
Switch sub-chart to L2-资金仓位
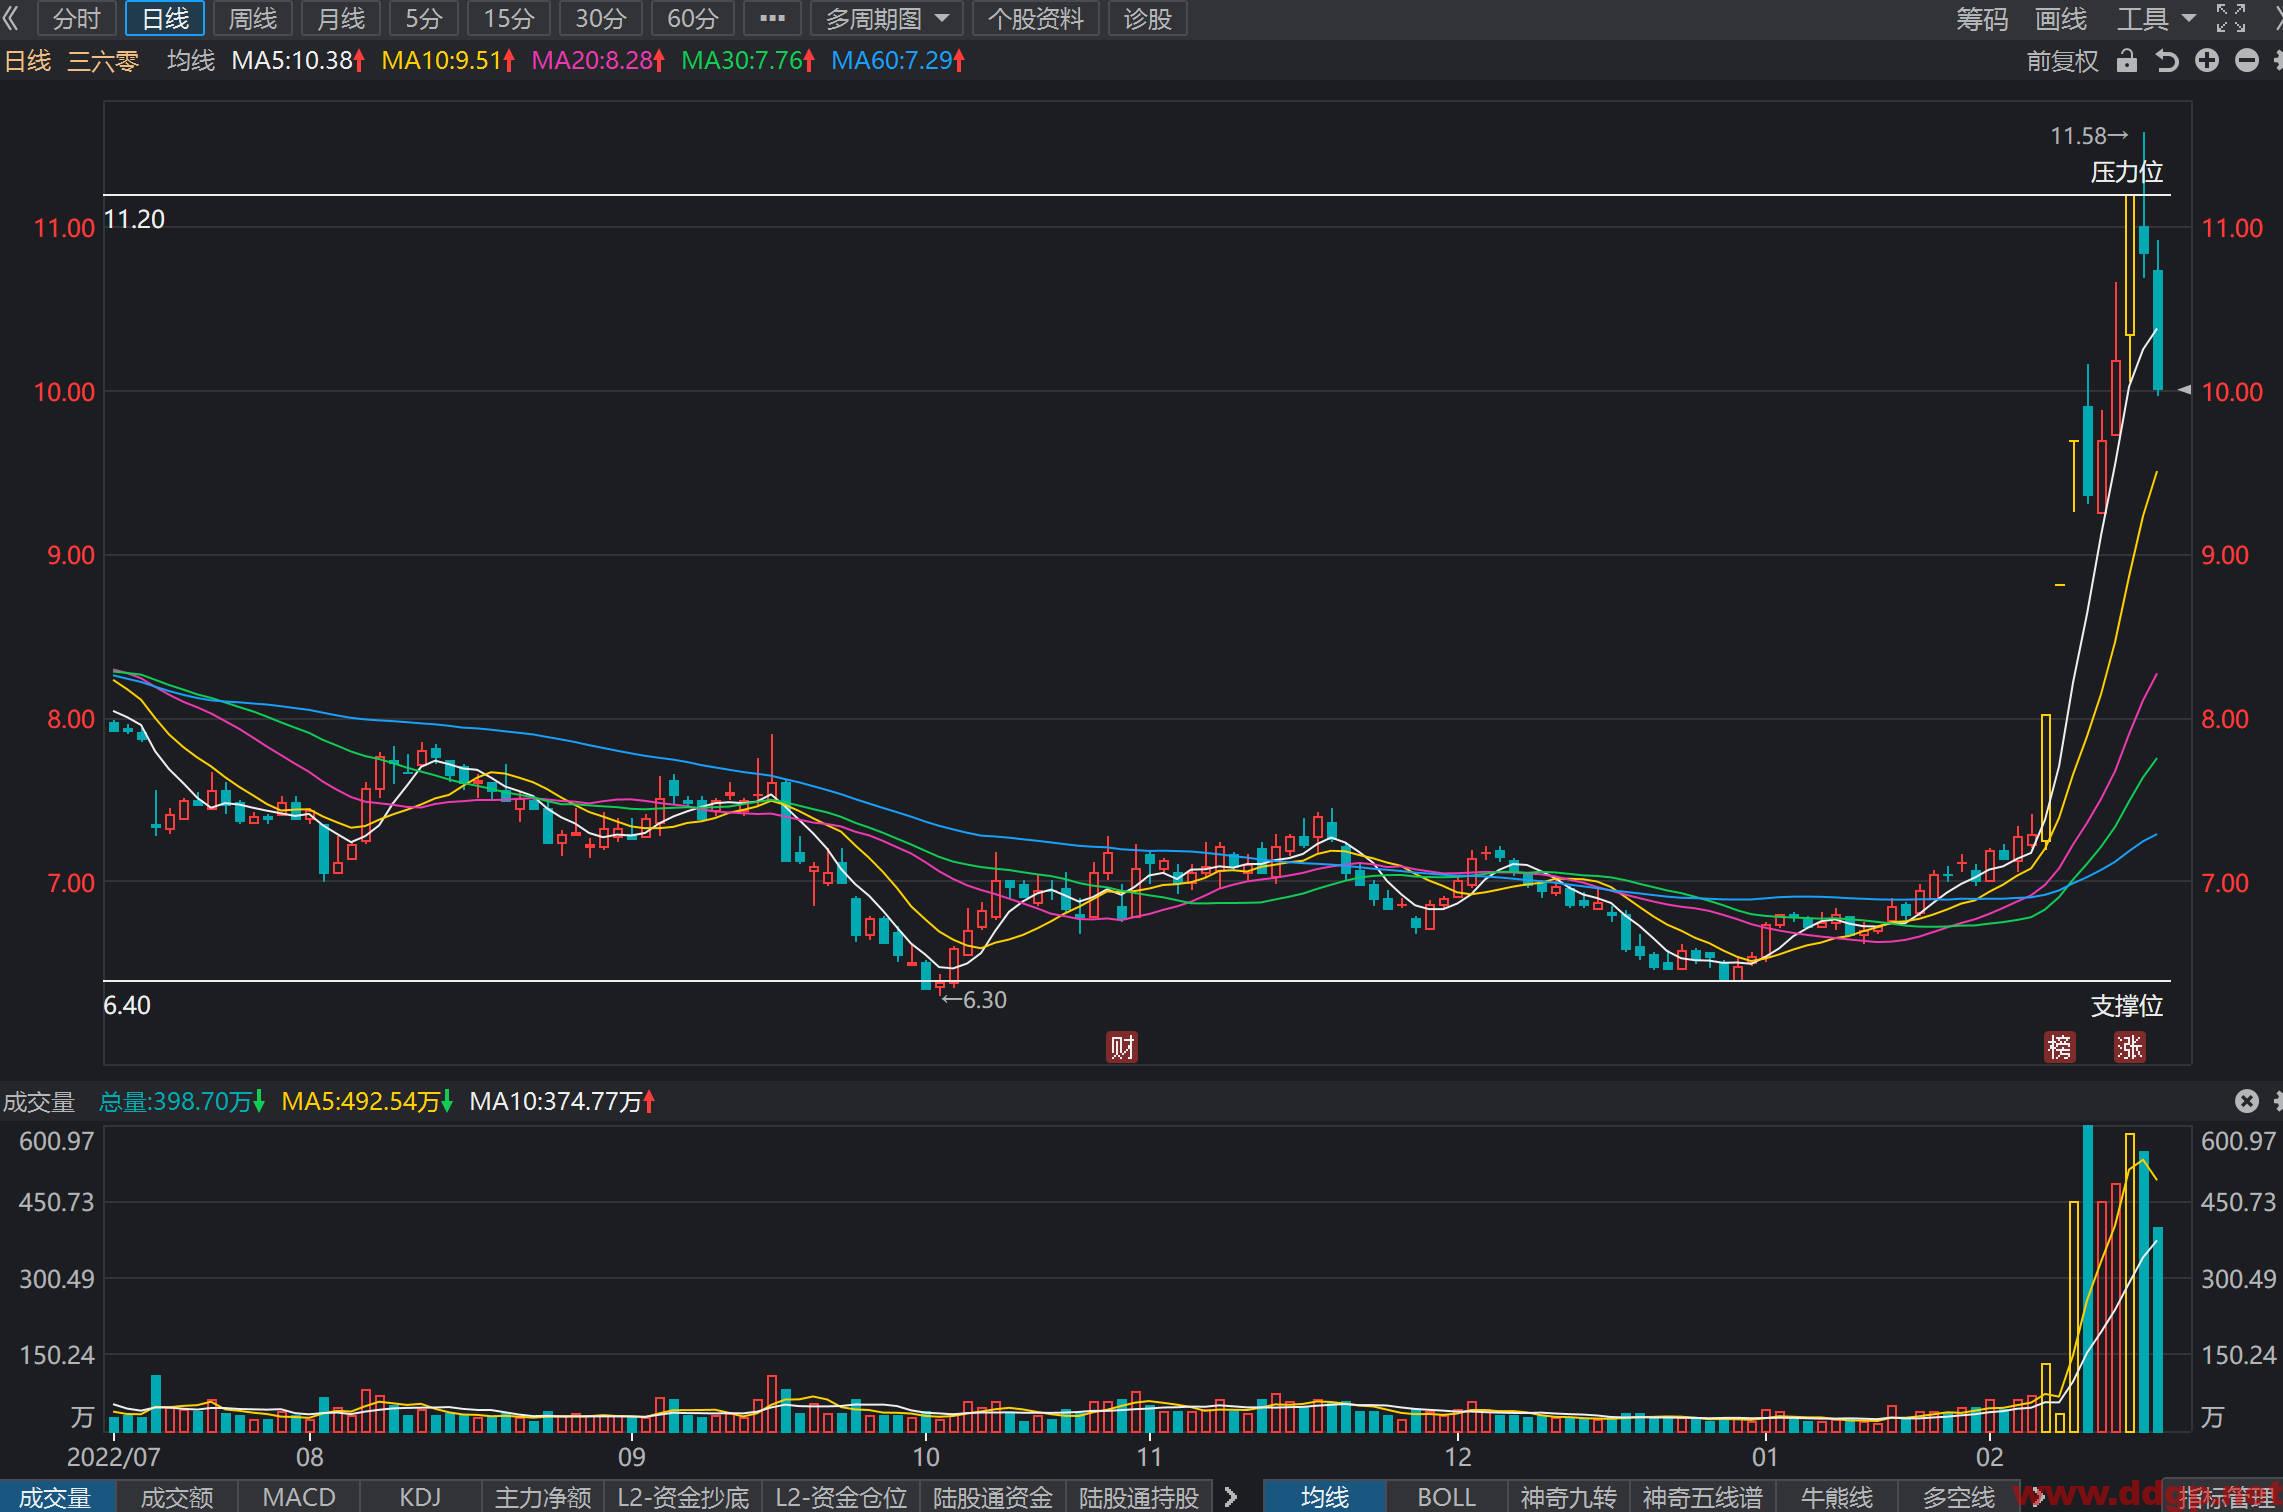(x=841, y=1497)
